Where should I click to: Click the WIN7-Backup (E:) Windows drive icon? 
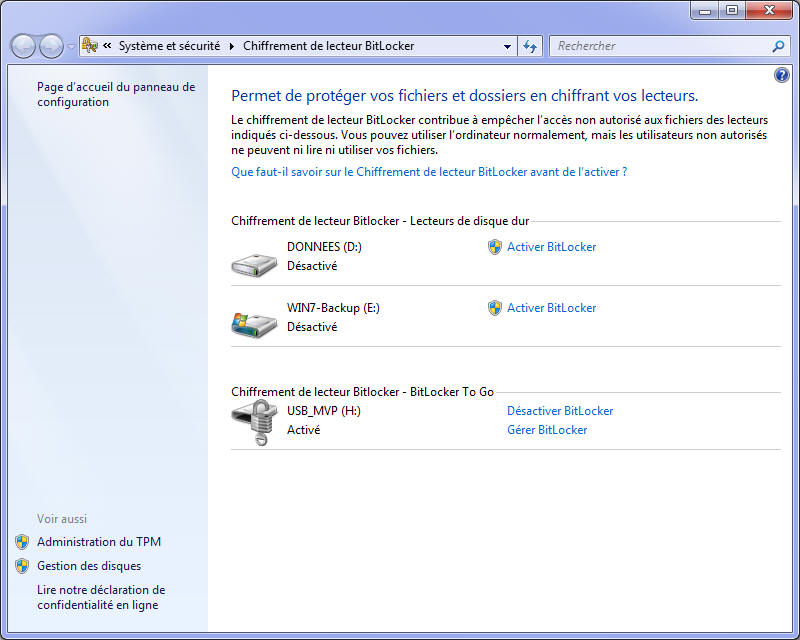pyautogui.click(x=255, y=322)
